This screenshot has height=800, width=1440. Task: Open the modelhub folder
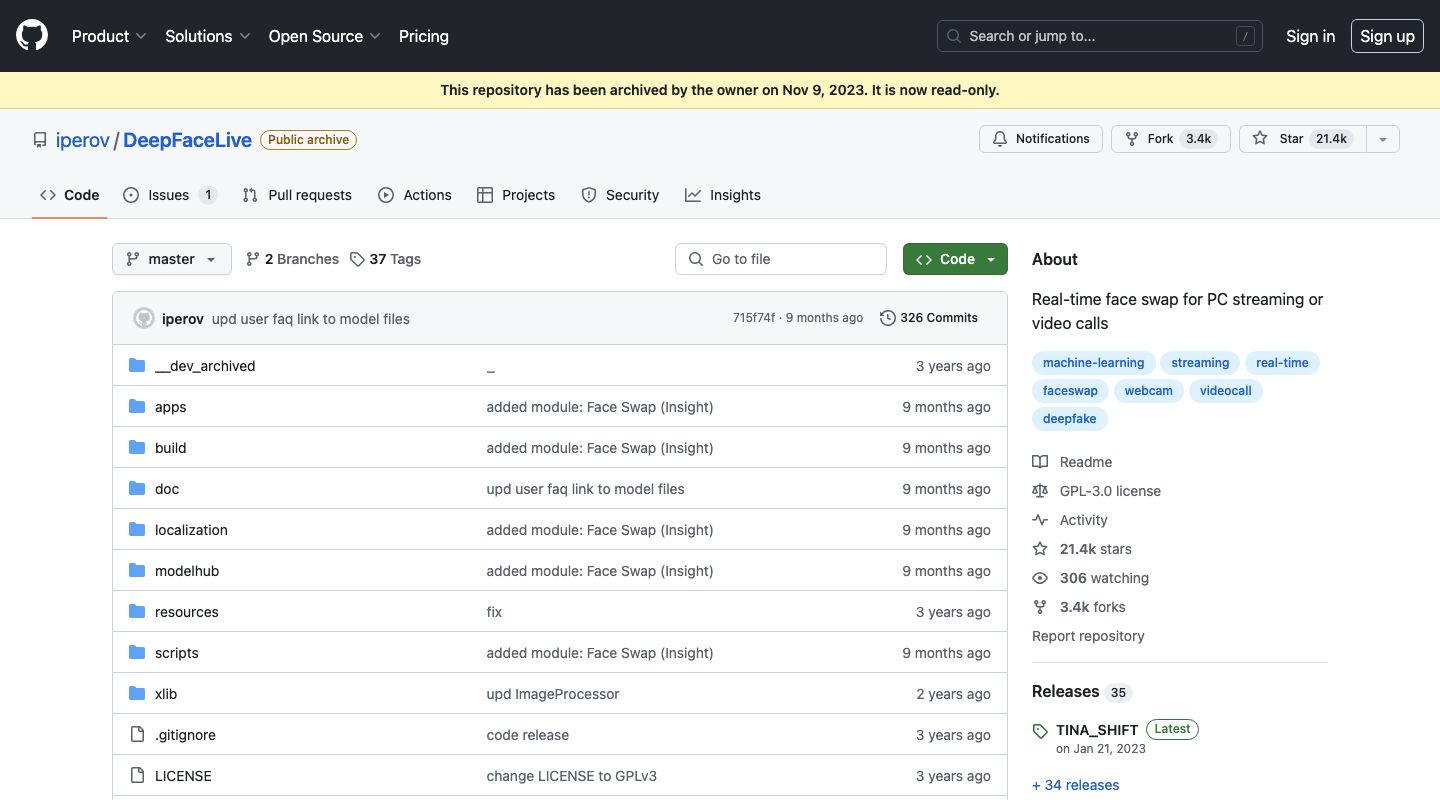click(187, 571)
